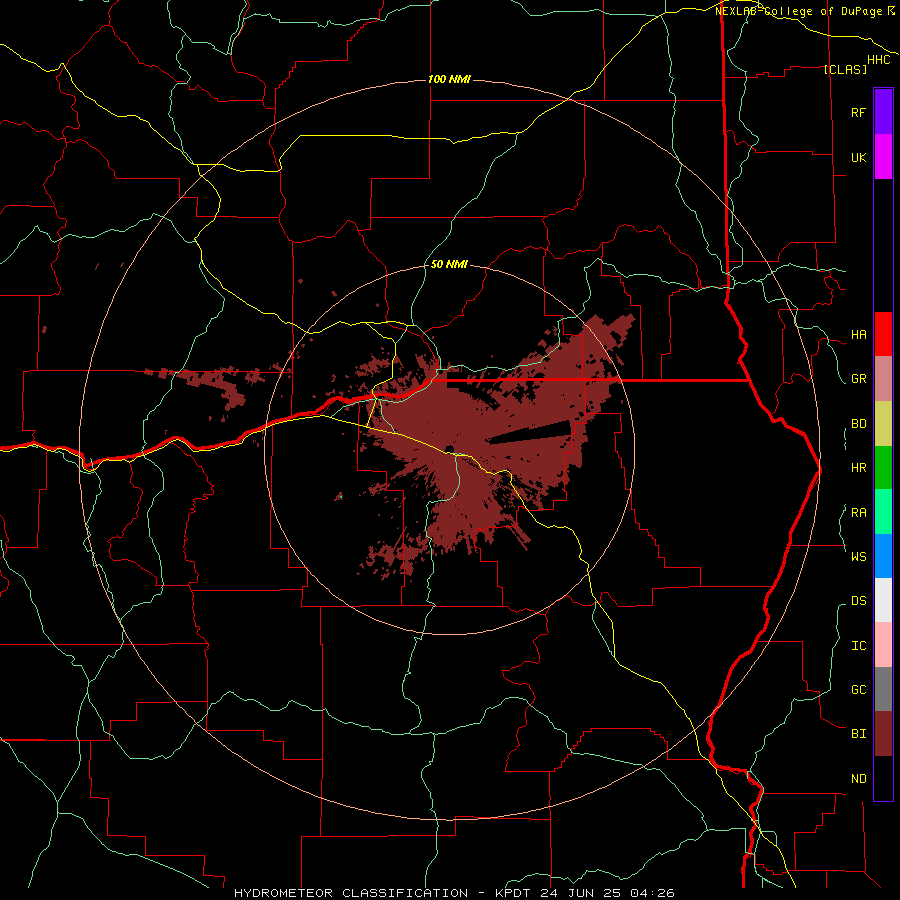Click the WS blue legend swatch

[883, 556]
